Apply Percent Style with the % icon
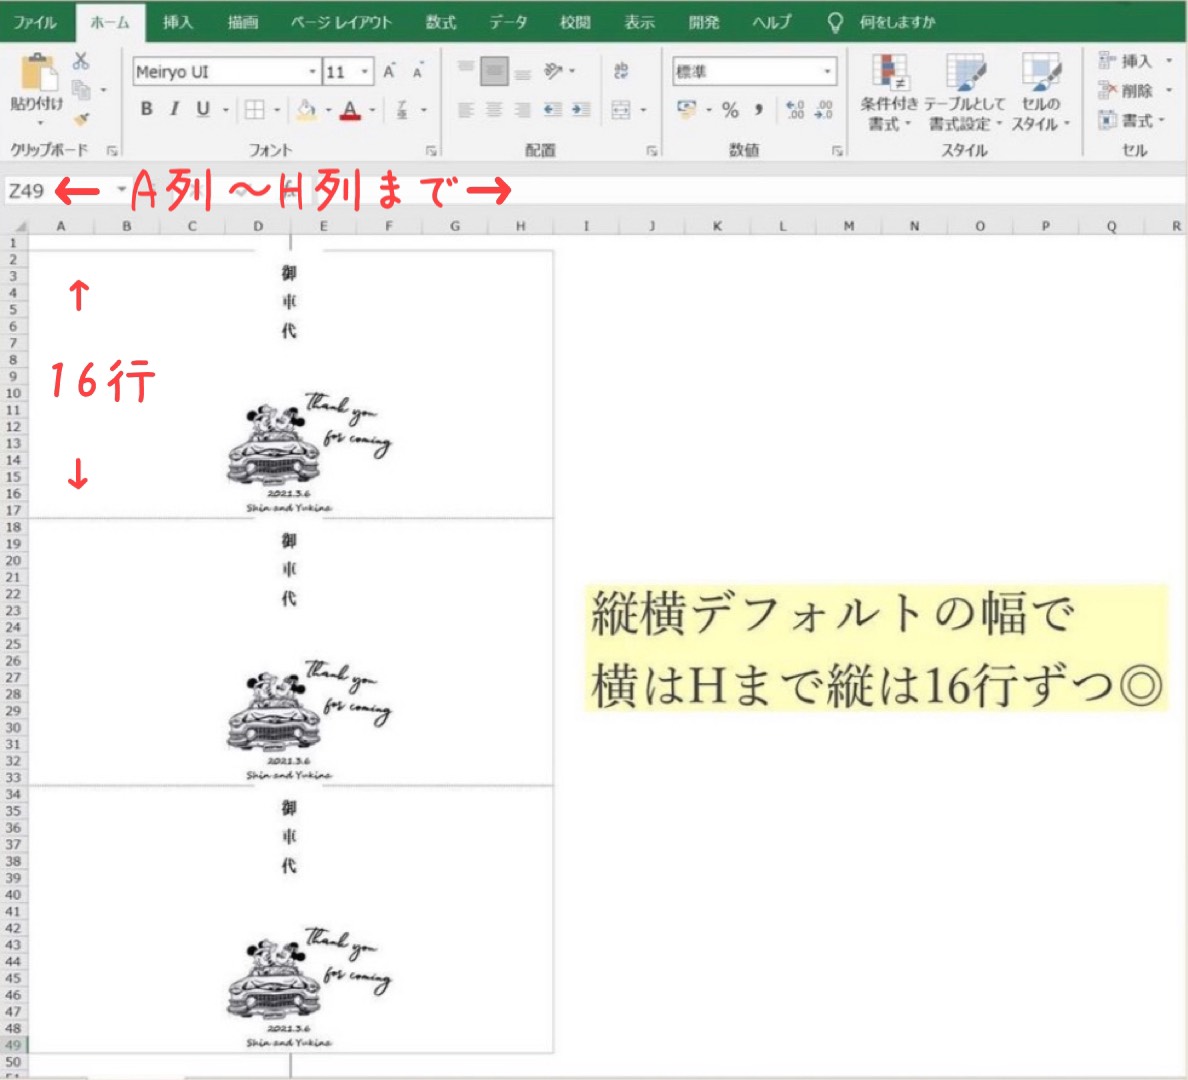1188x1080 pixels. [x=730, y=110]
